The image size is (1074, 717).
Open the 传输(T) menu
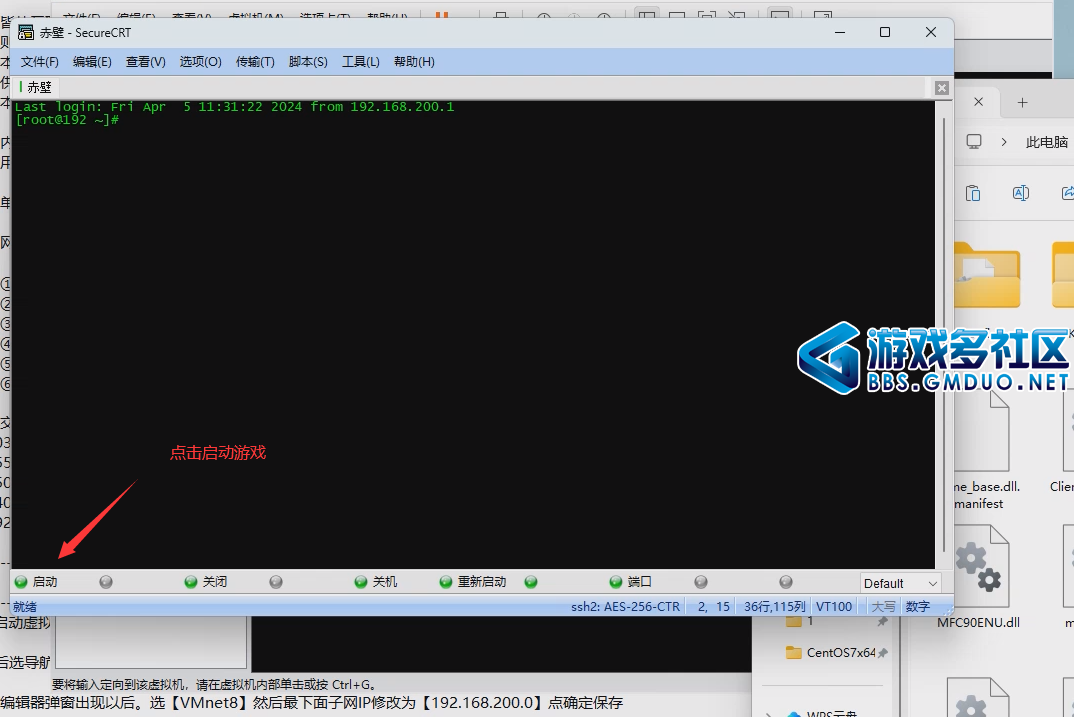click(x=255, y=62)
